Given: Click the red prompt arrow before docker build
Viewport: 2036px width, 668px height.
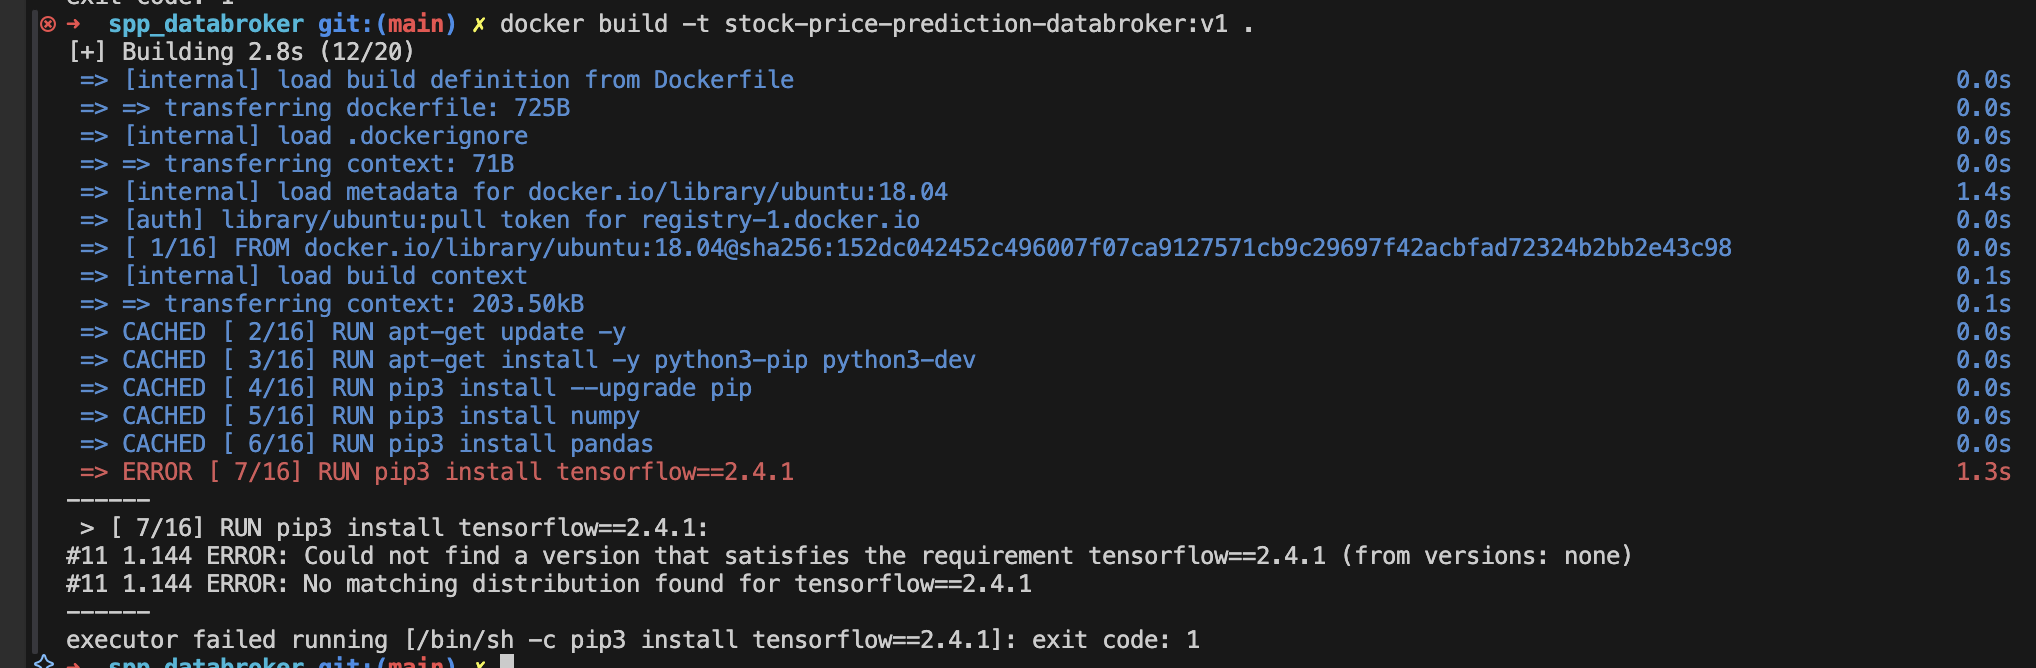Looking at the screenshot, I should click(73, 24).
